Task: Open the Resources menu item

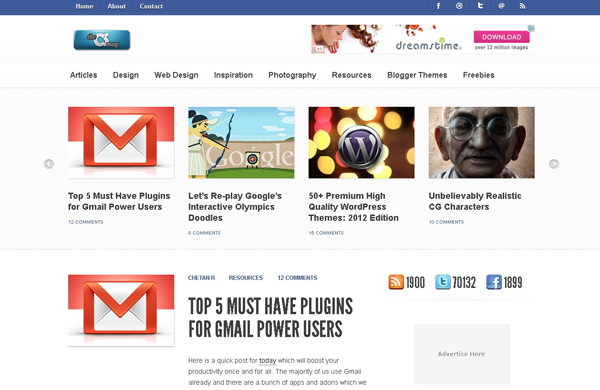Action: click(x=351, y=75)
